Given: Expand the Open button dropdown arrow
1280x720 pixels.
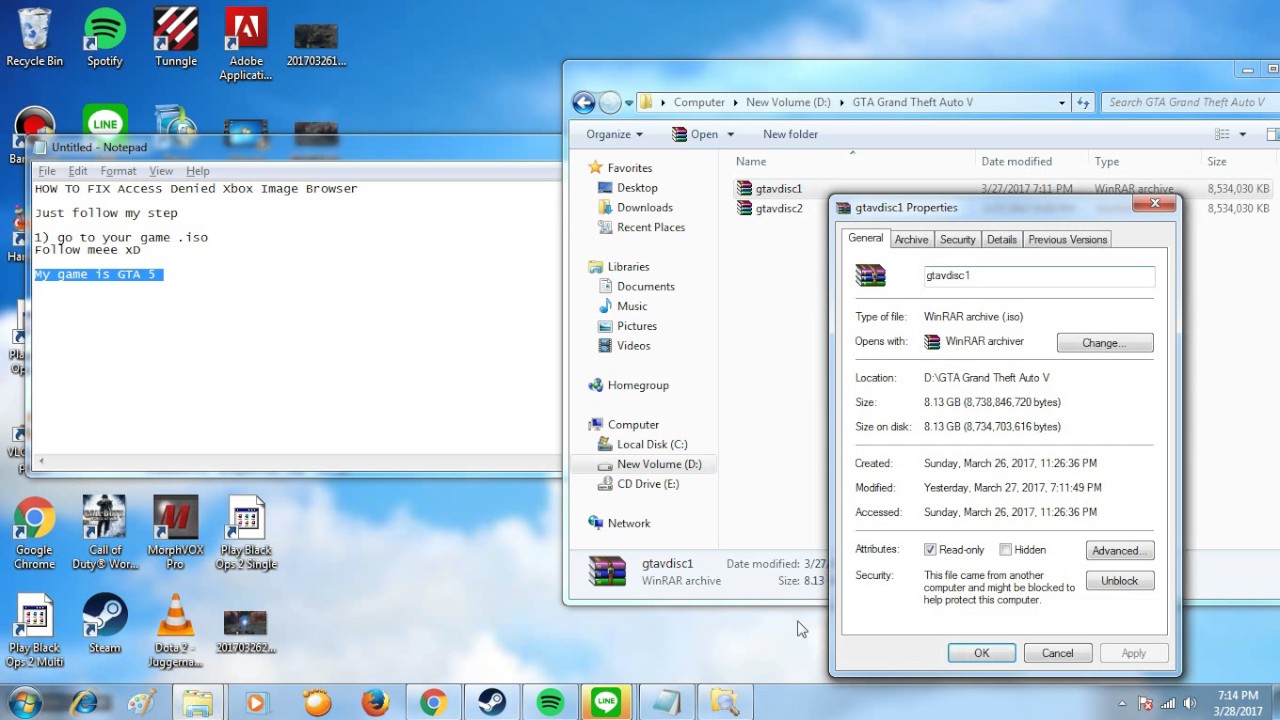Looking at the screenshot, I should point(730,134).
